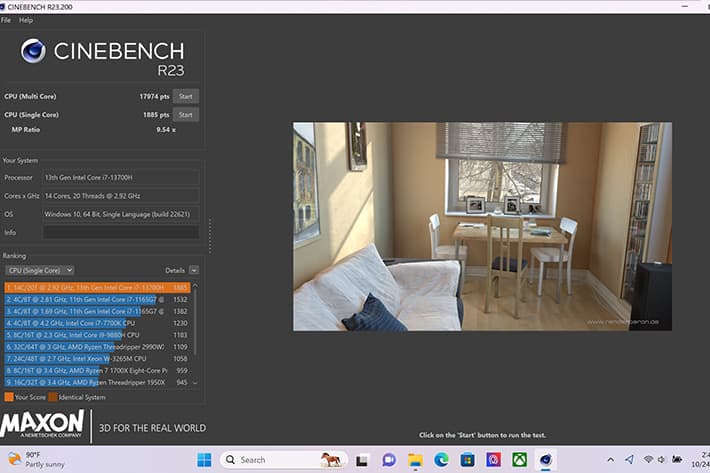
Task: Open the CPU (Single Core) ranking dropdown
Action: point(40,270)
